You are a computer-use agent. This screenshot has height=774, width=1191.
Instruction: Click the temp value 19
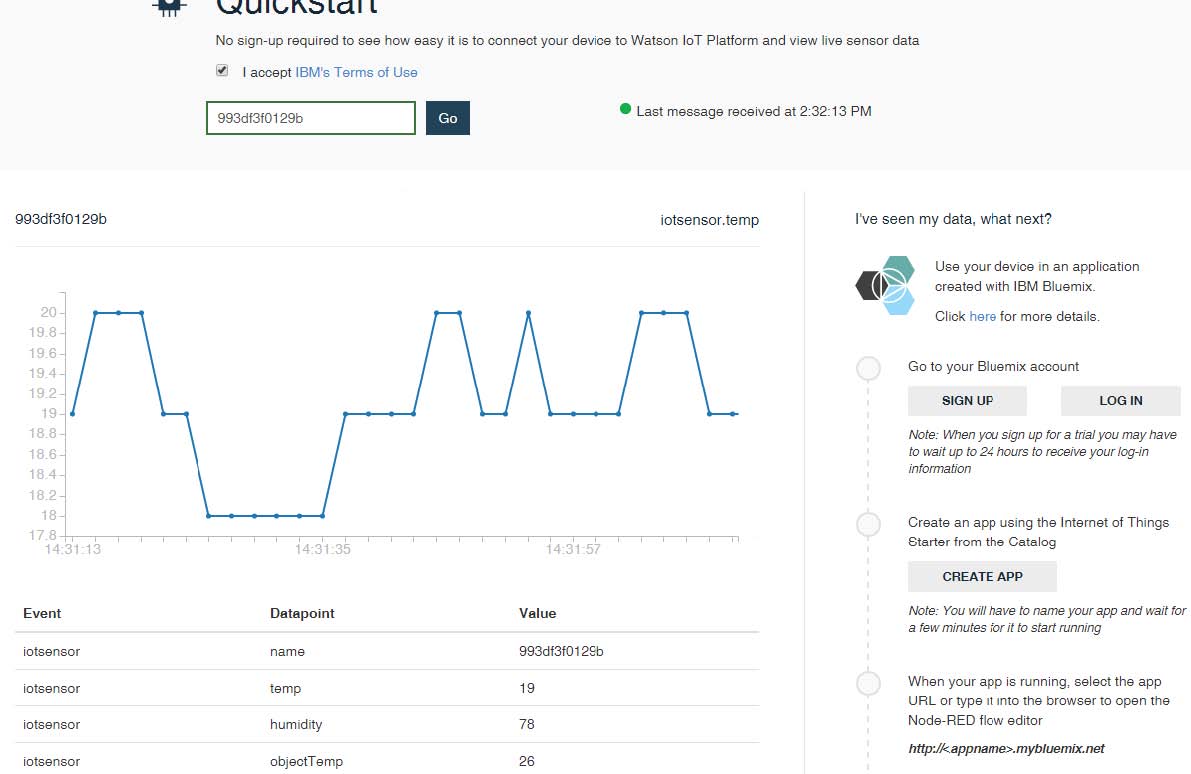(526, 688)
